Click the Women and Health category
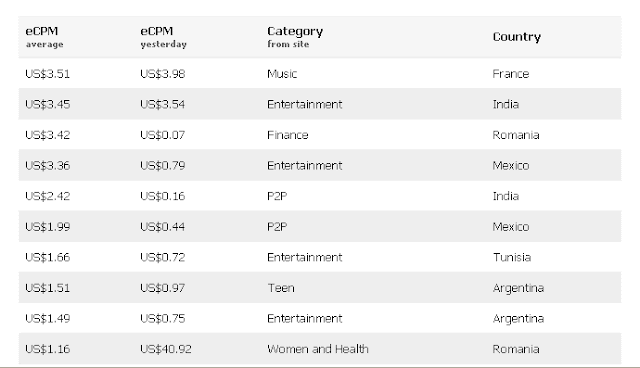Screen dimensions: 640x368 pos(318,349)
